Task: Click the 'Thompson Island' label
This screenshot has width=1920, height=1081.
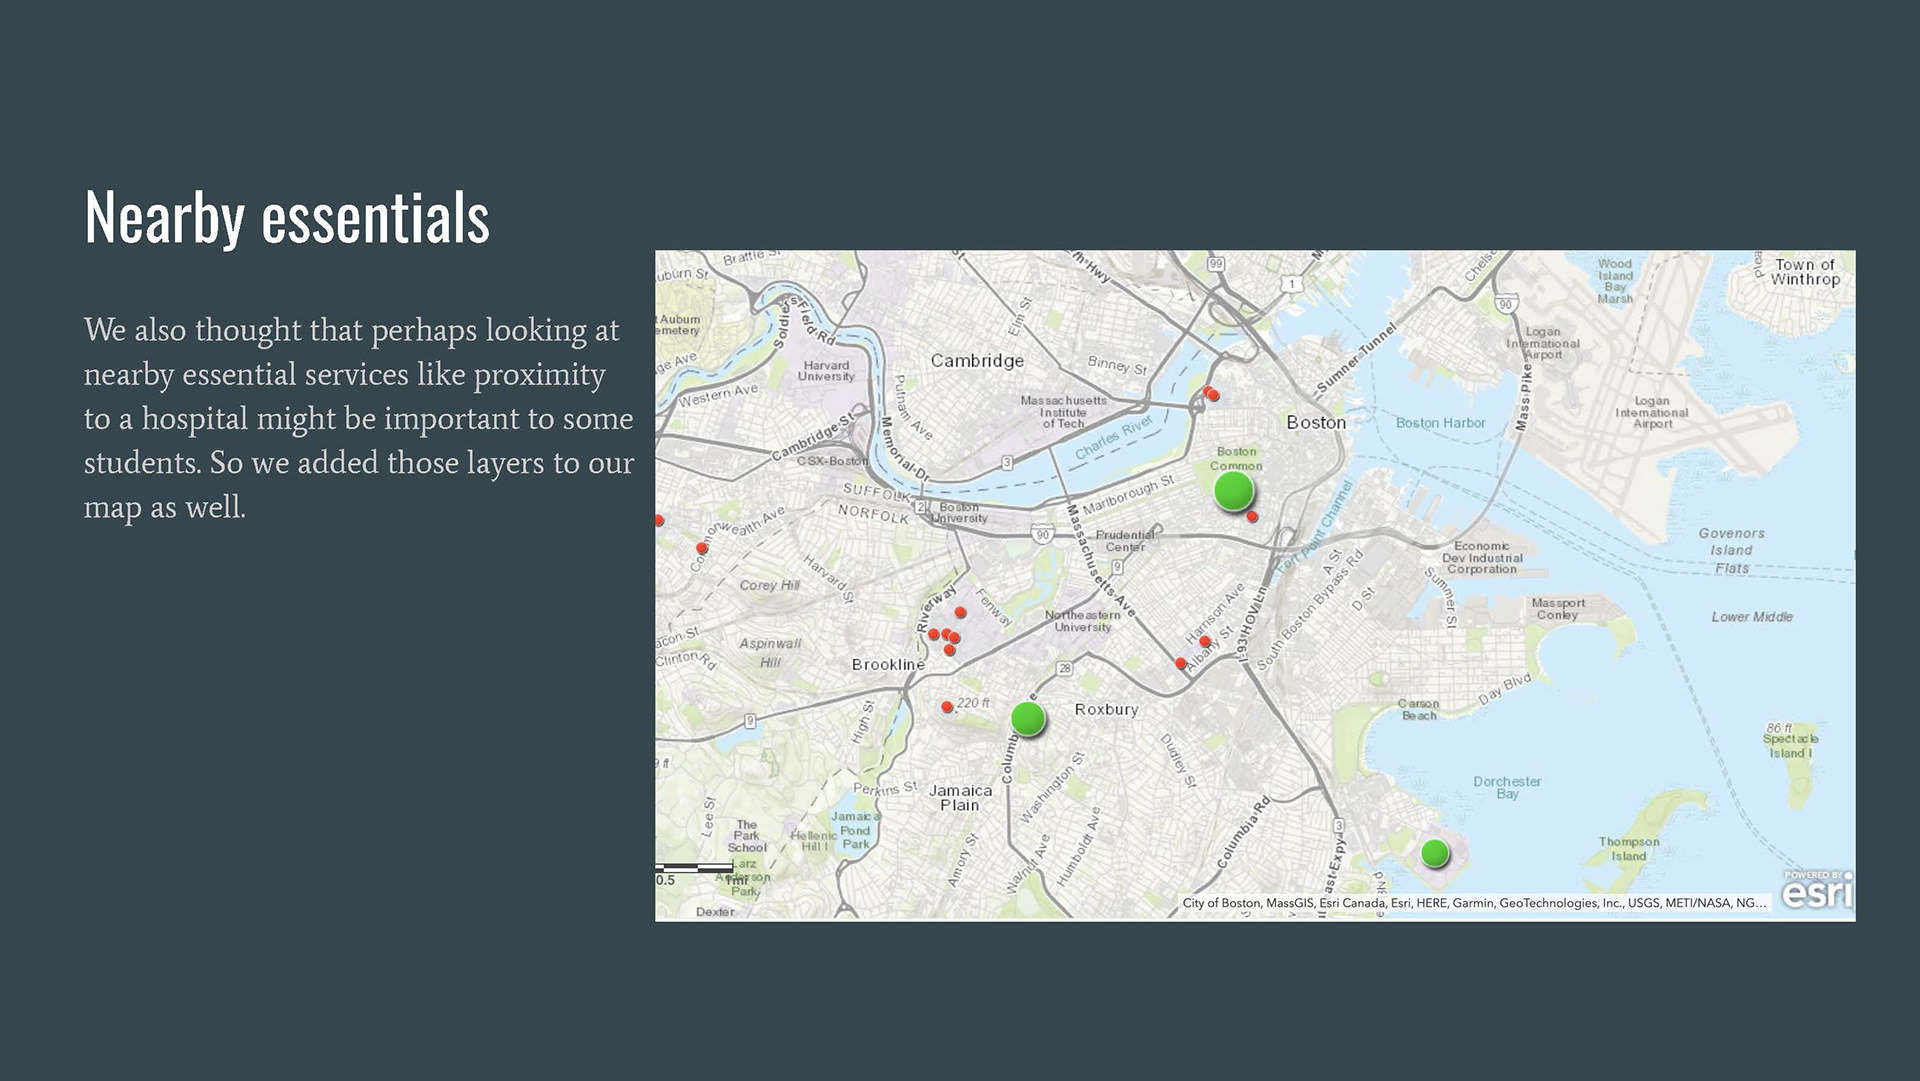Action: [1629, 849]
